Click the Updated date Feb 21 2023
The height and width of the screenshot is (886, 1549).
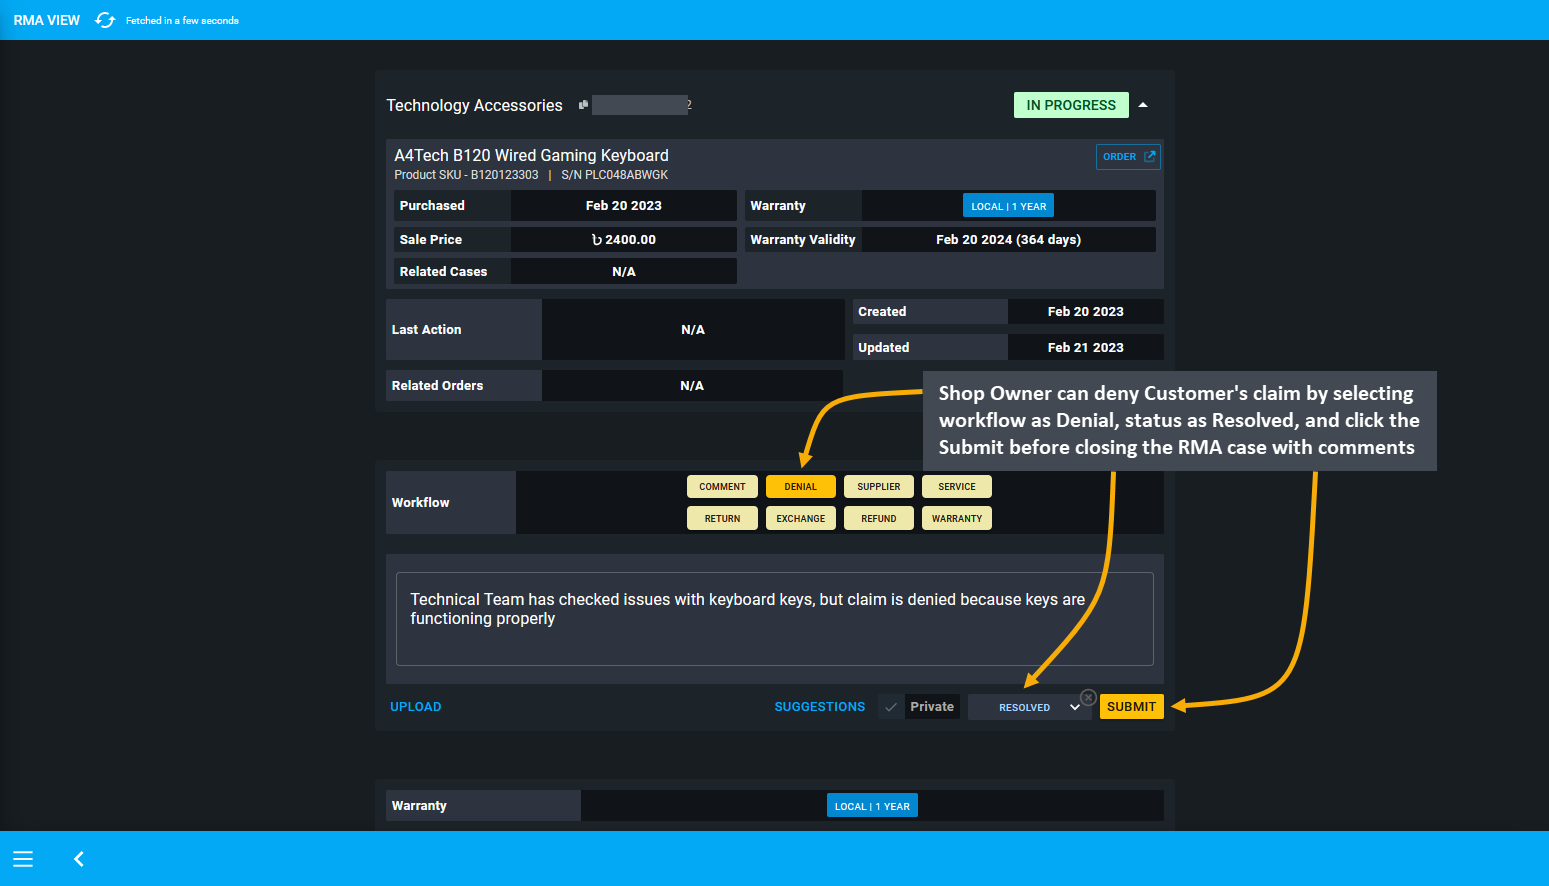tap(1085, 348)
